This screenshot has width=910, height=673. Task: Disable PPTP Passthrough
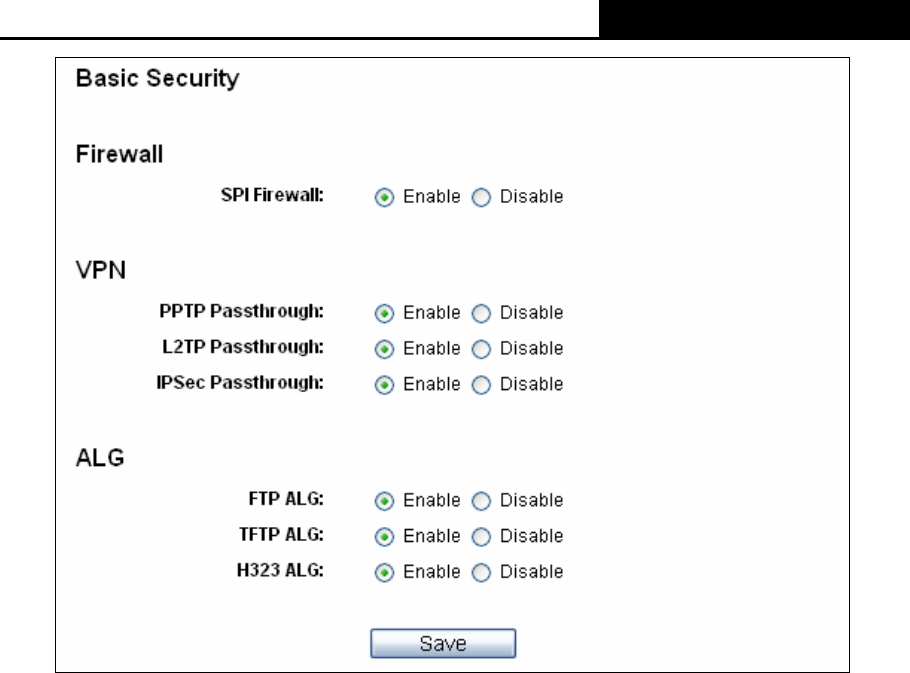point(481,313)
